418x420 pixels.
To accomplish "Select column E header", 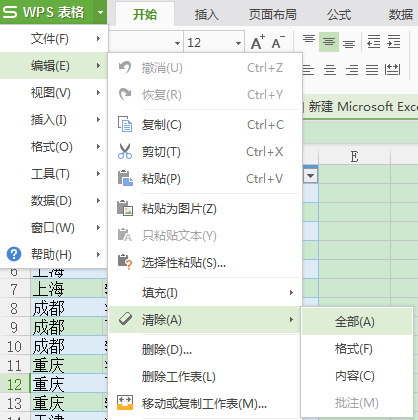I will click(x=354, y=156).
